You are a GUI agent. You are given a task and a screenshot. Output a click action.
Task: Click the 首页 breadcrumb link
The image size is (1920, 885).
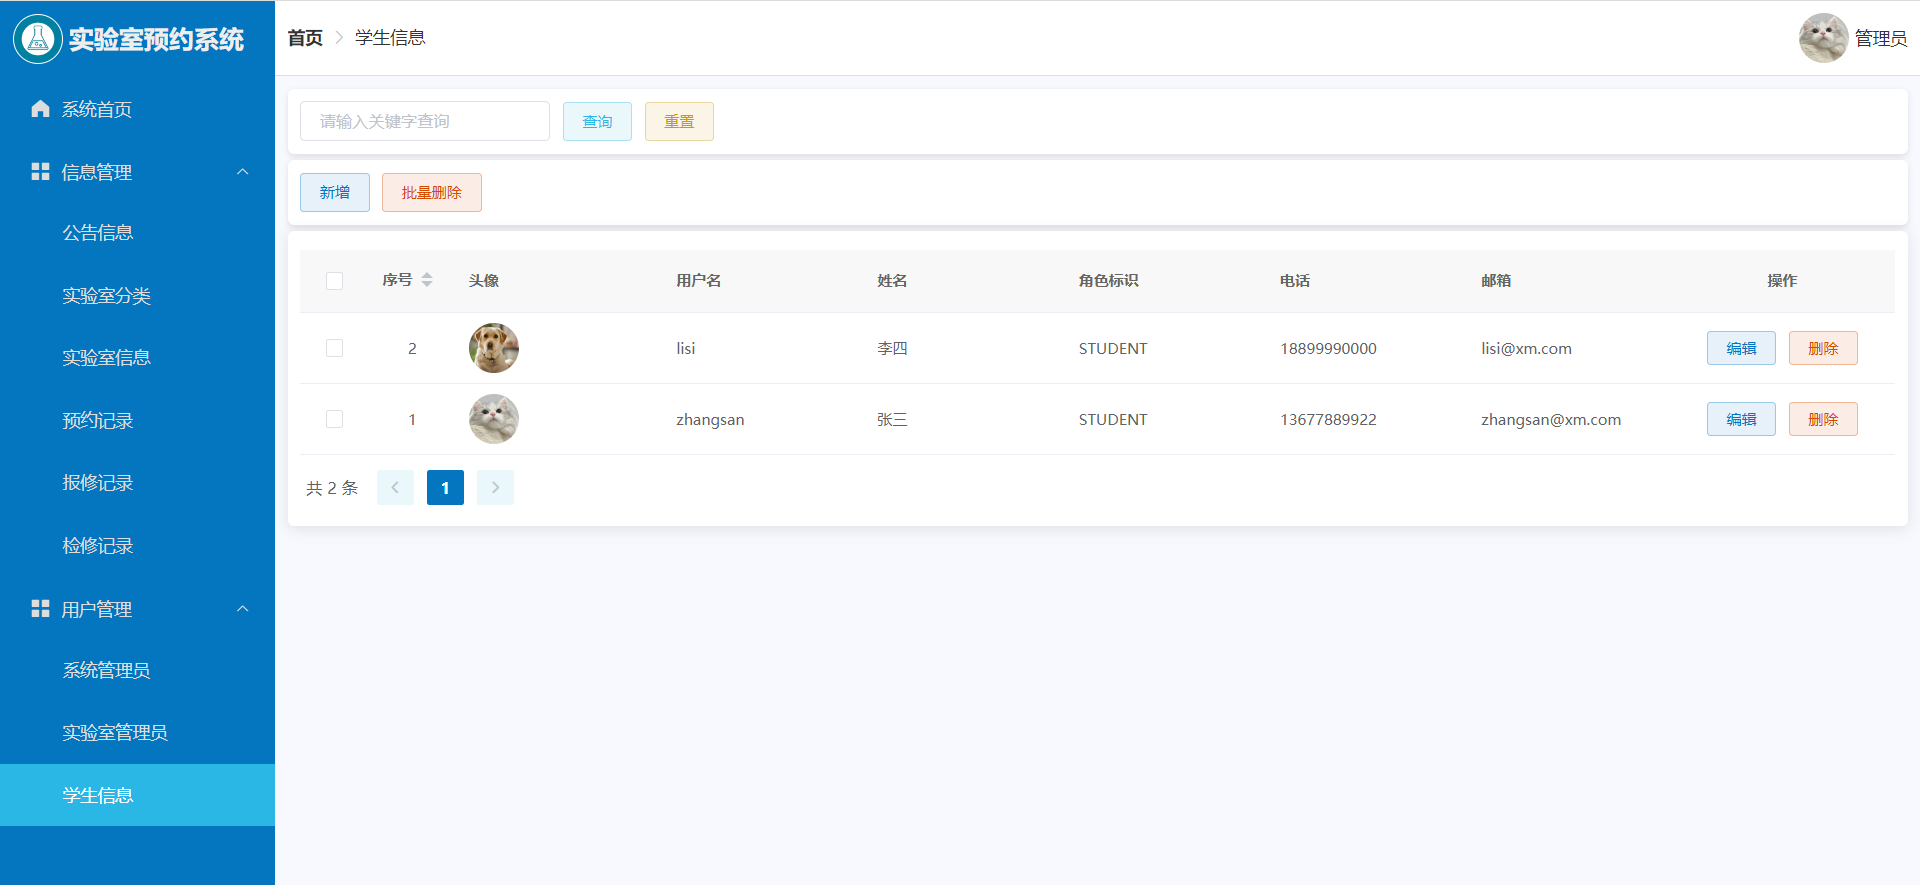tap(305, 38)
